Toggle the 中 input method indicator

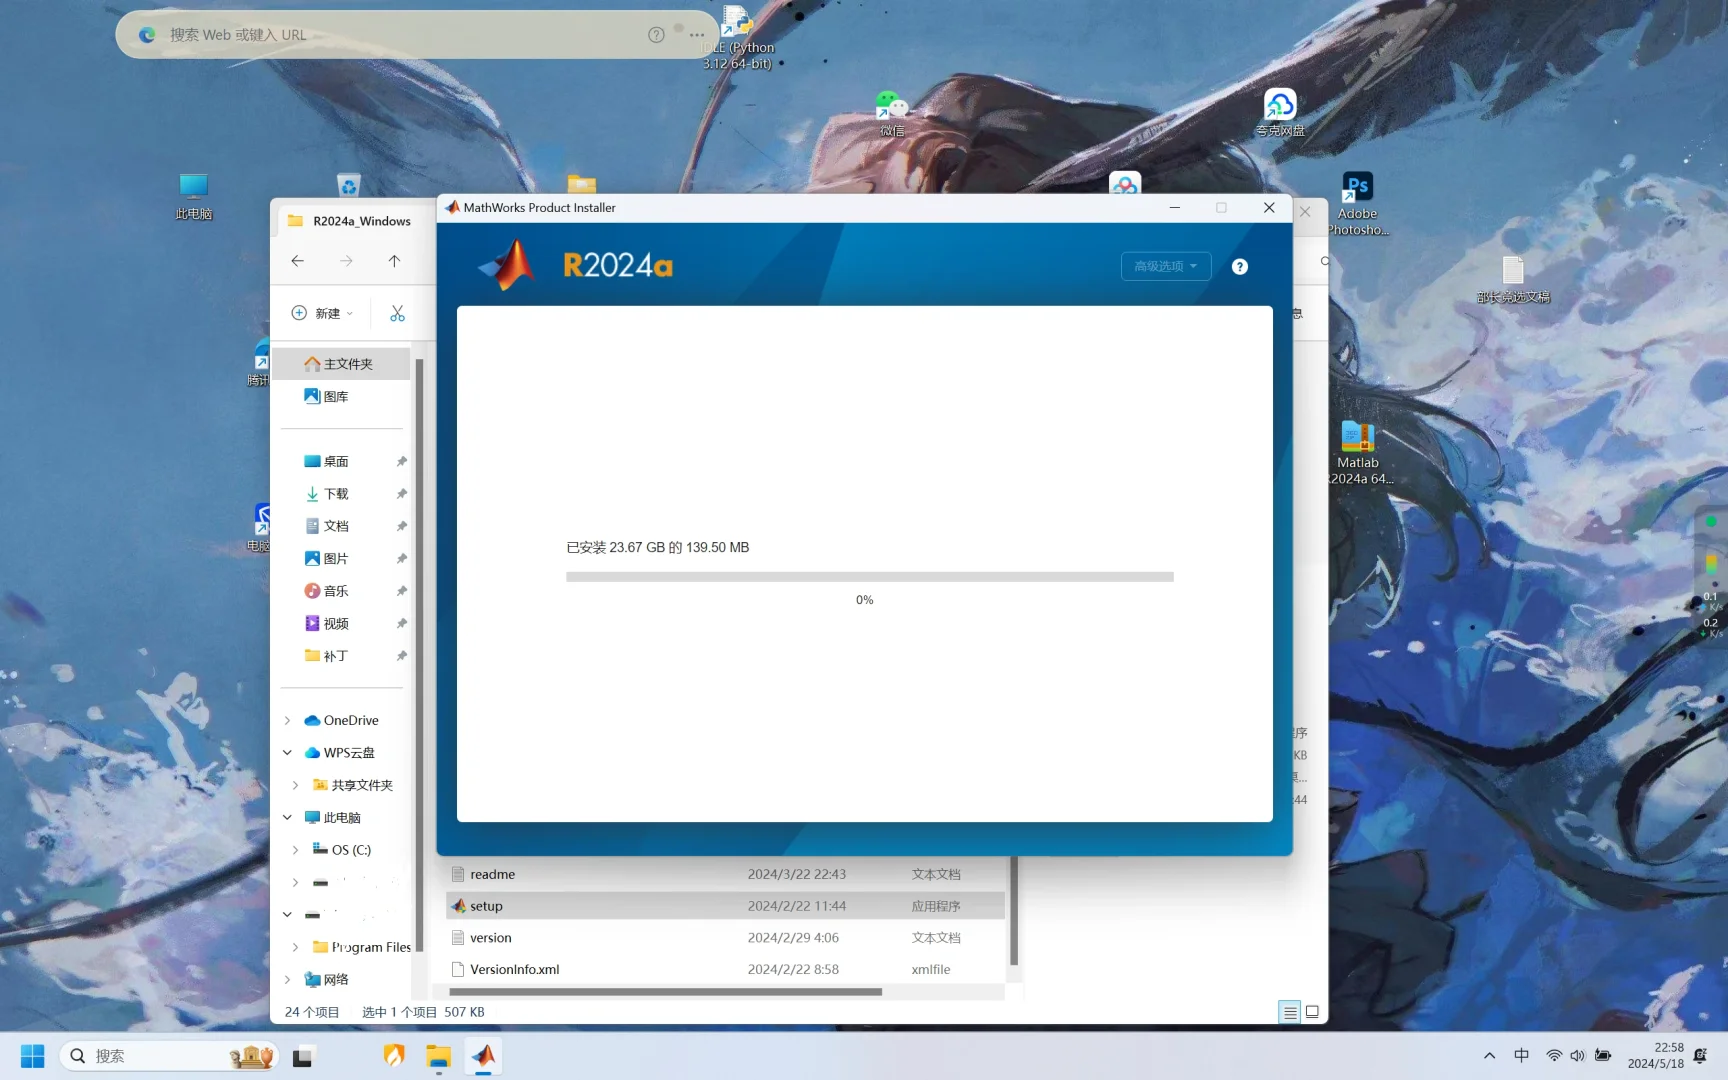[1522, 1056]
